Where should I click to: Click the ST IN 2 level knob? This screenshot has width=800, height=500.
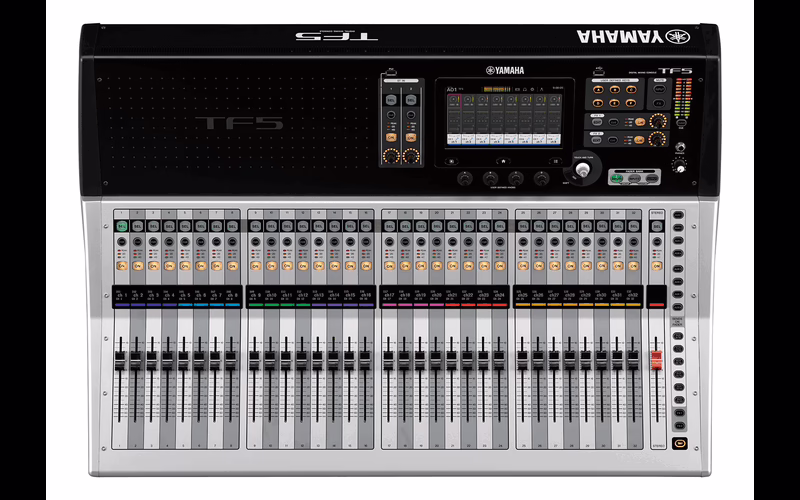click(x=411, y=156)
